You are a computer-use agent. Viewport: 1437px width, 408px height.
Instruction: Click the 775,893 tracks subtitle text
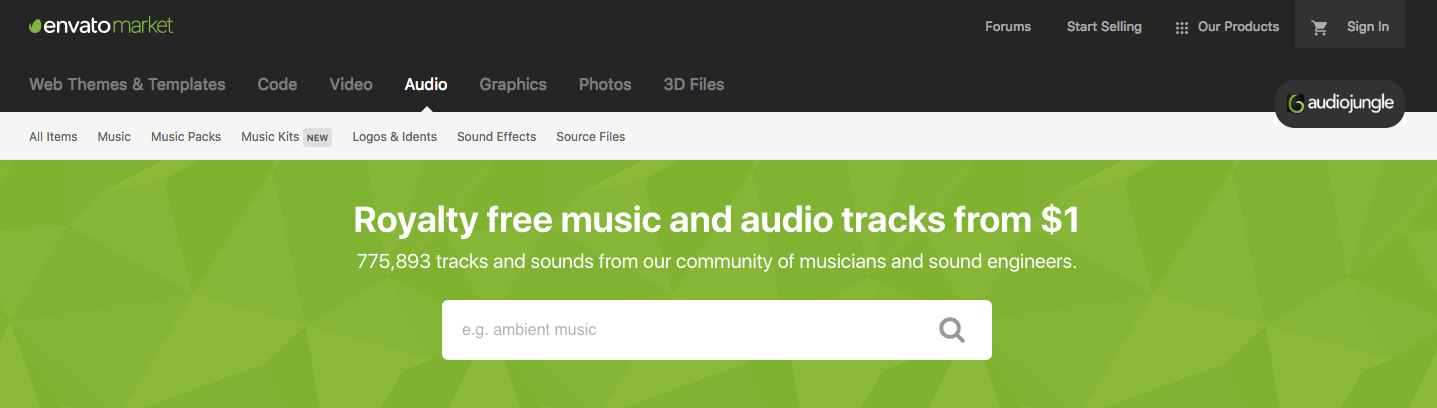coord(717,263)
